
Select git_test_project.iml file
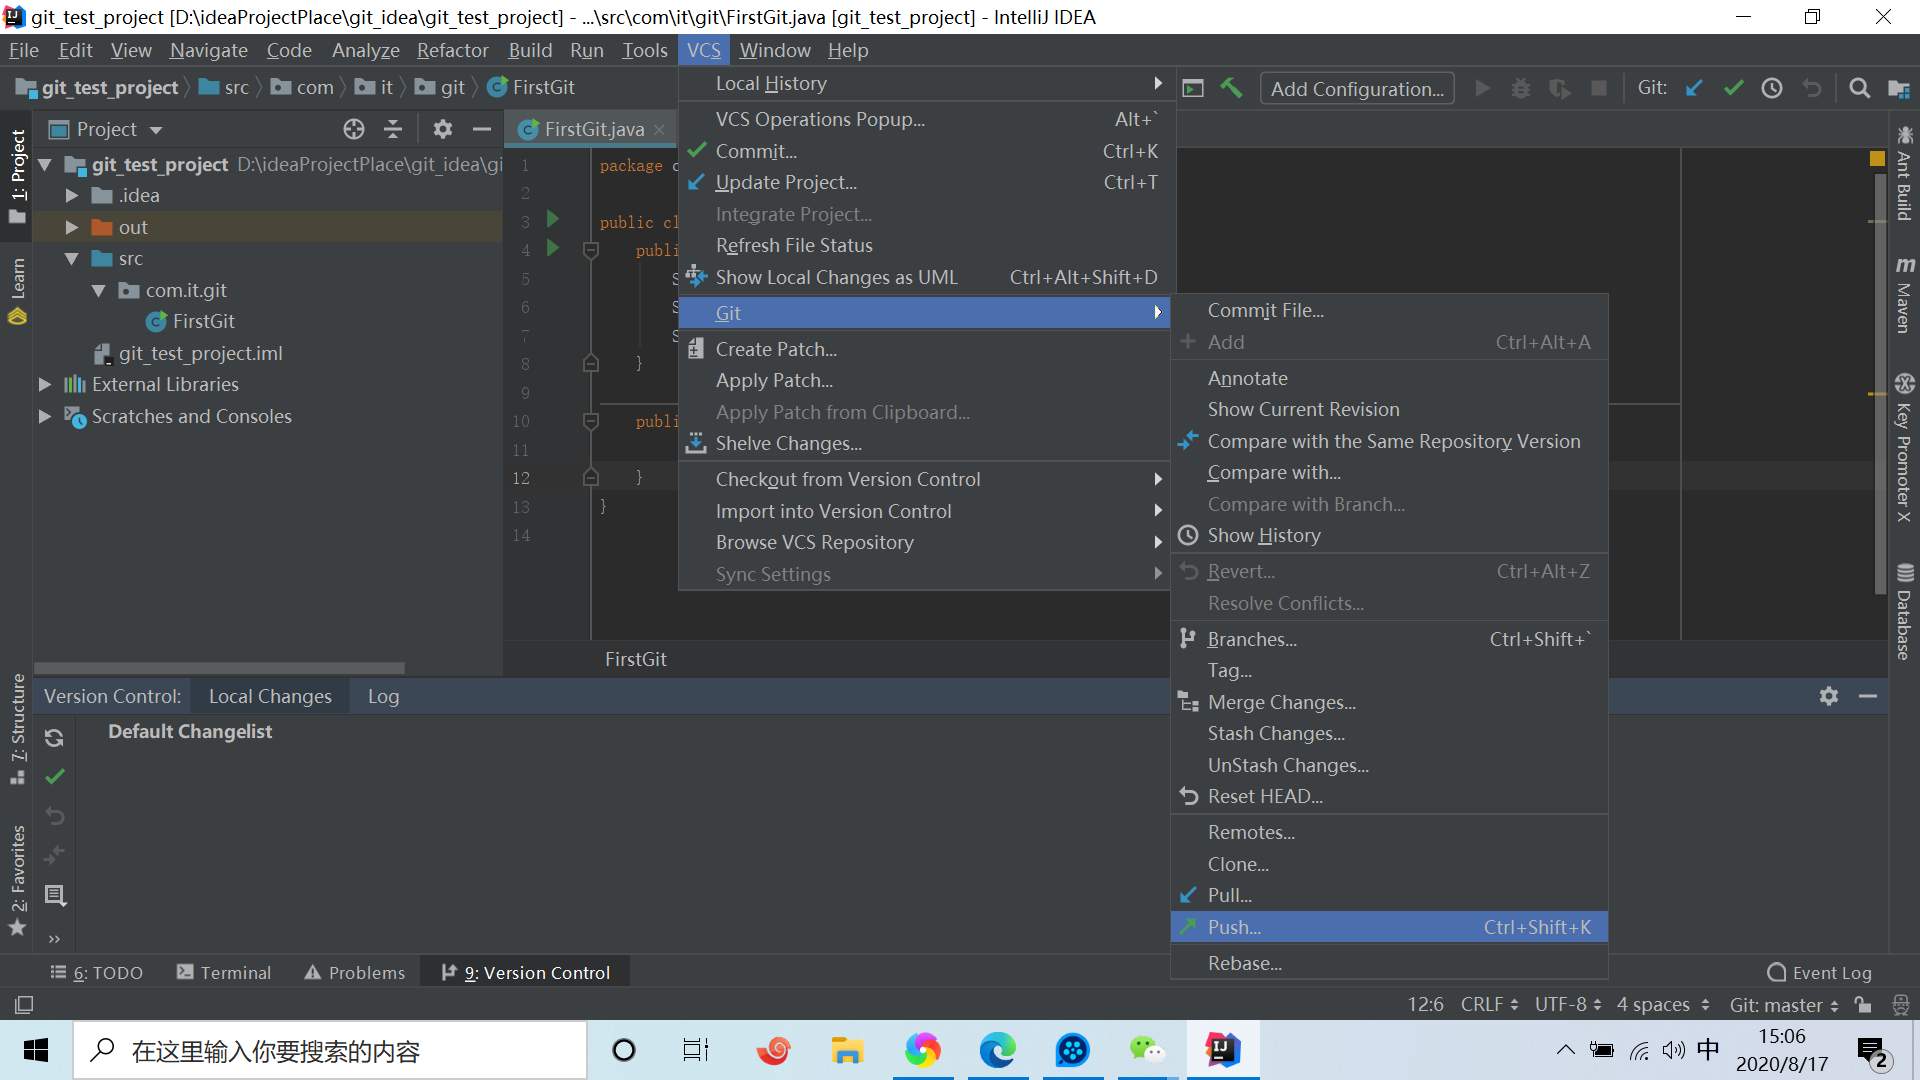point(200,353)
